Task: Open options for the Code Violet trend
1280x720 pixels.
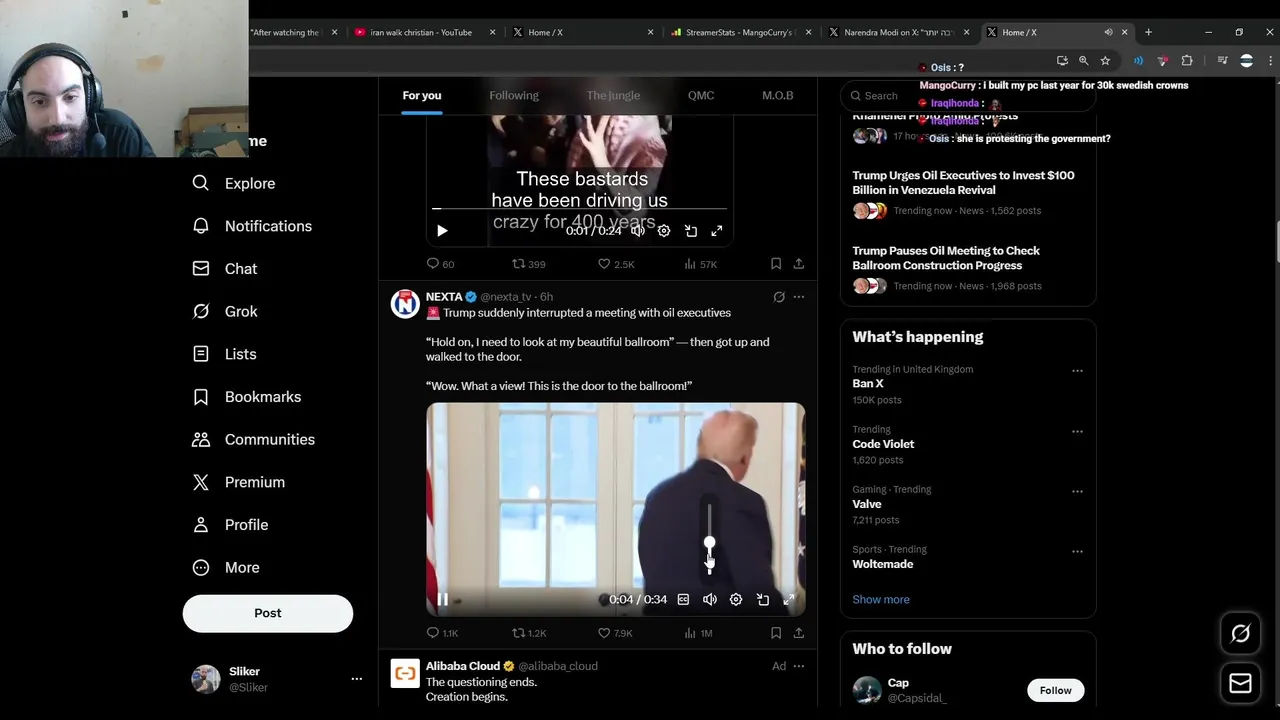Action: (1077, 431)
